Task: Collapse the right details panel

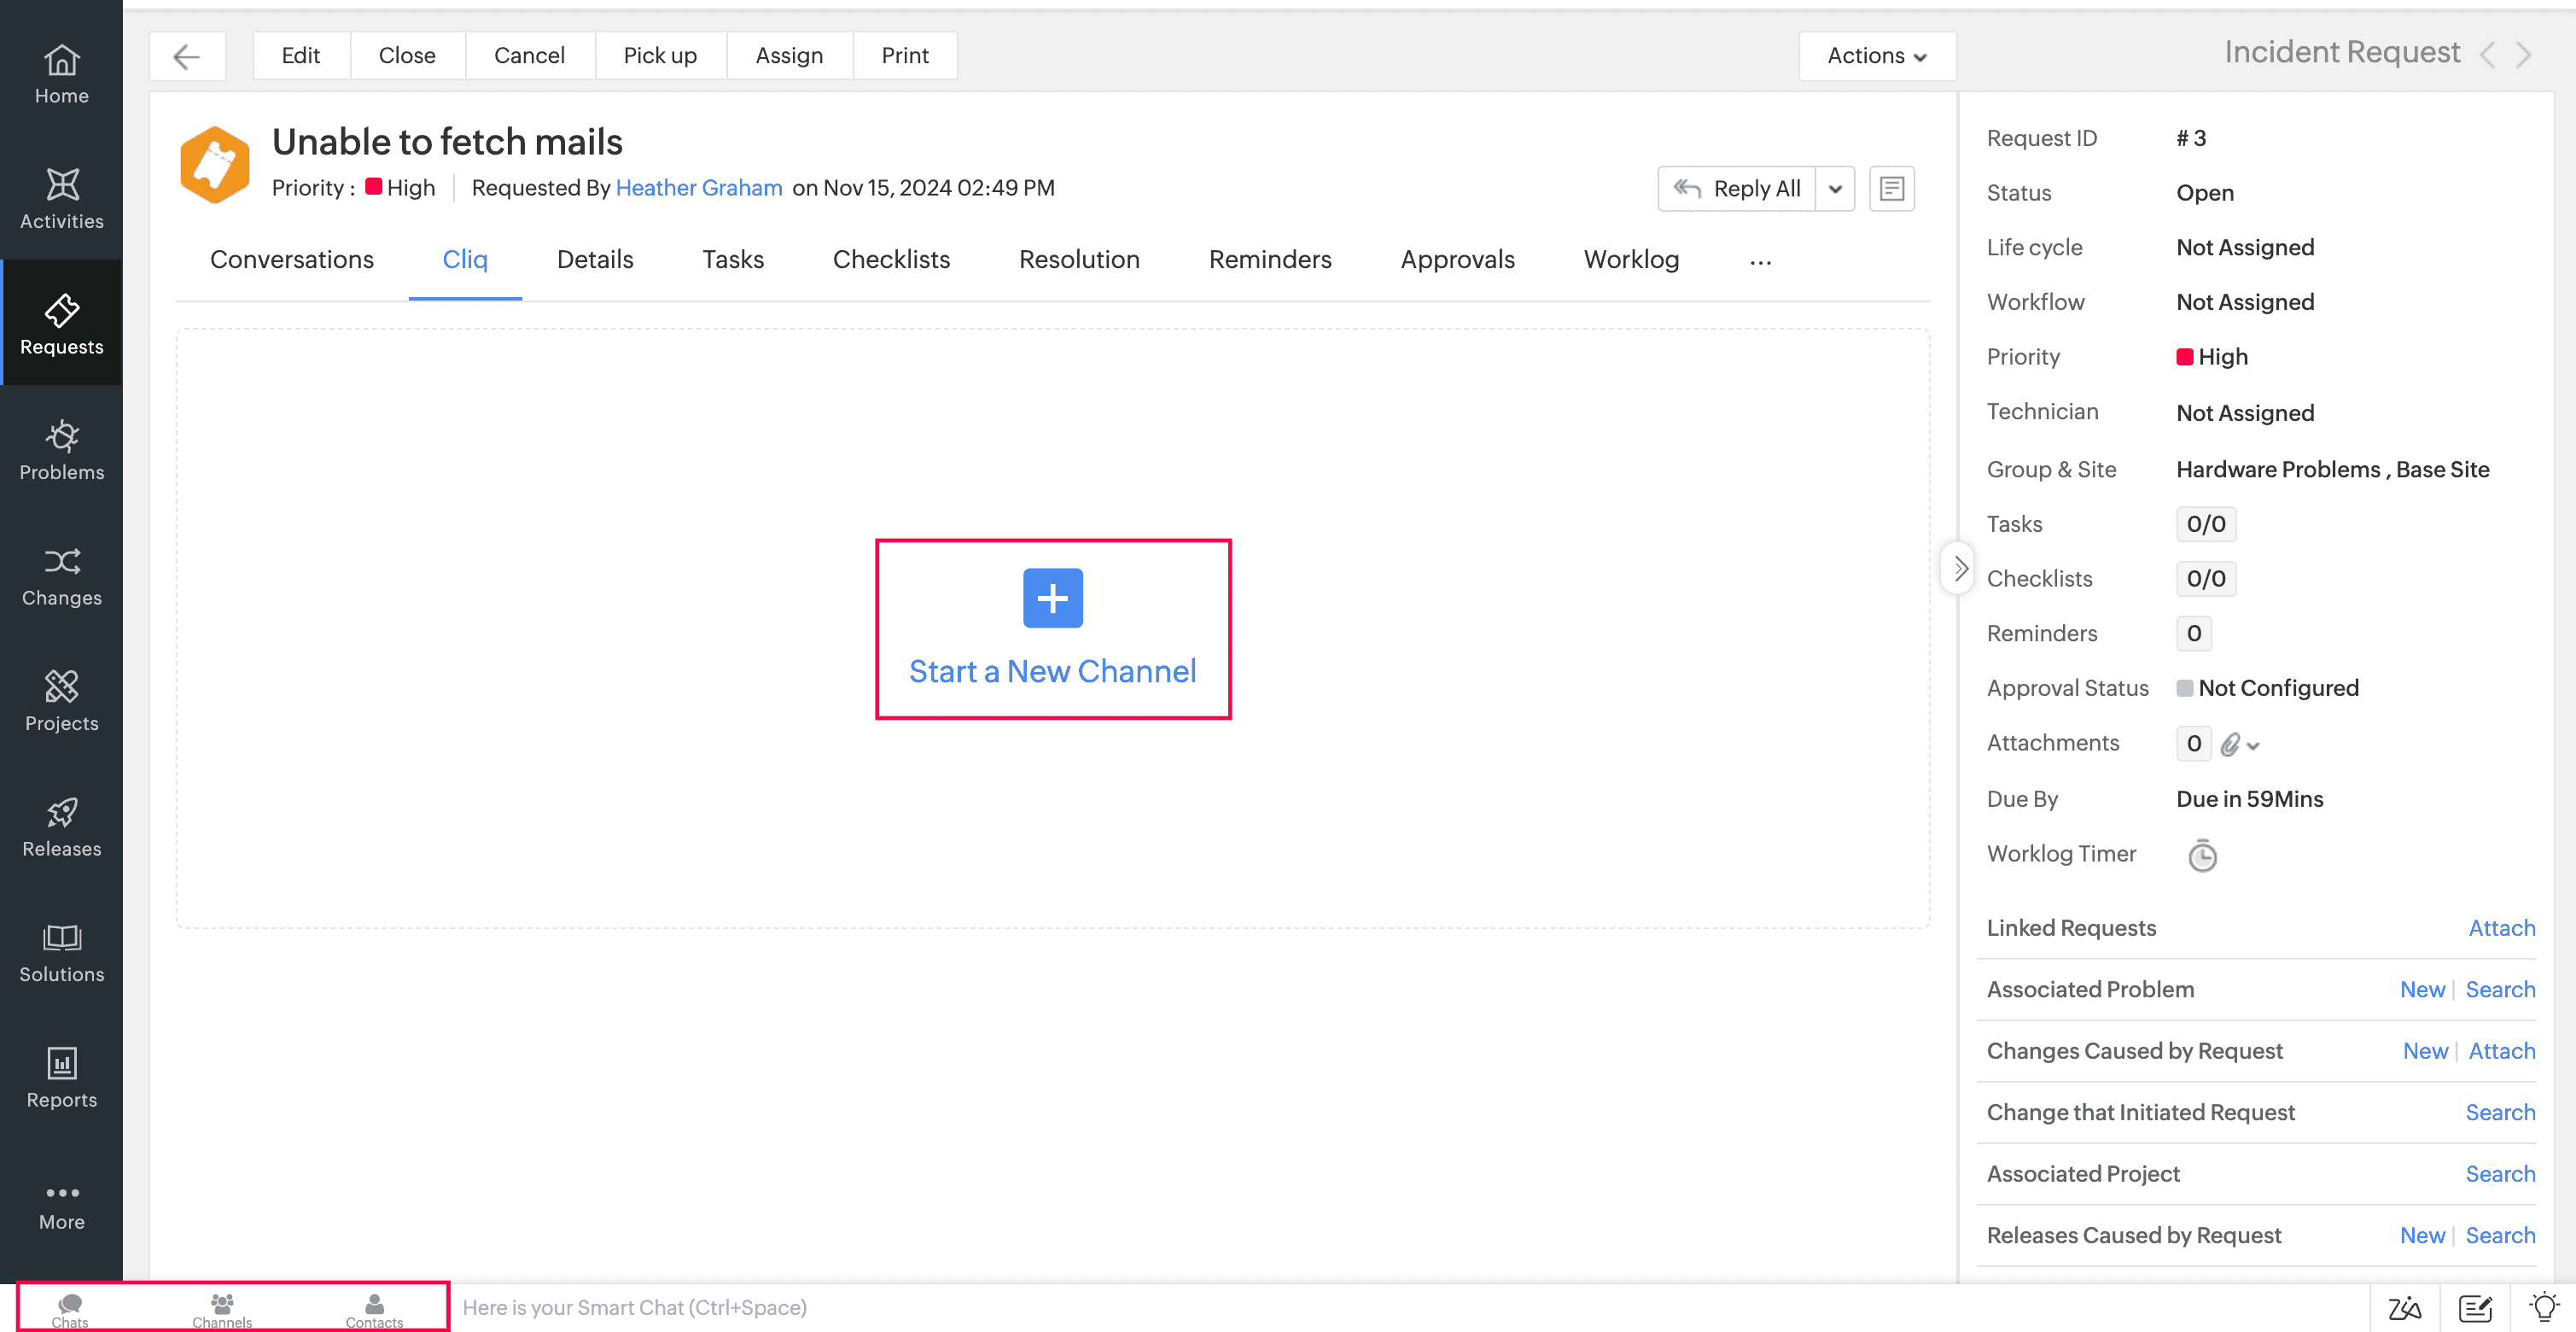Action: pyautogui.click(x=1958, y=567)
